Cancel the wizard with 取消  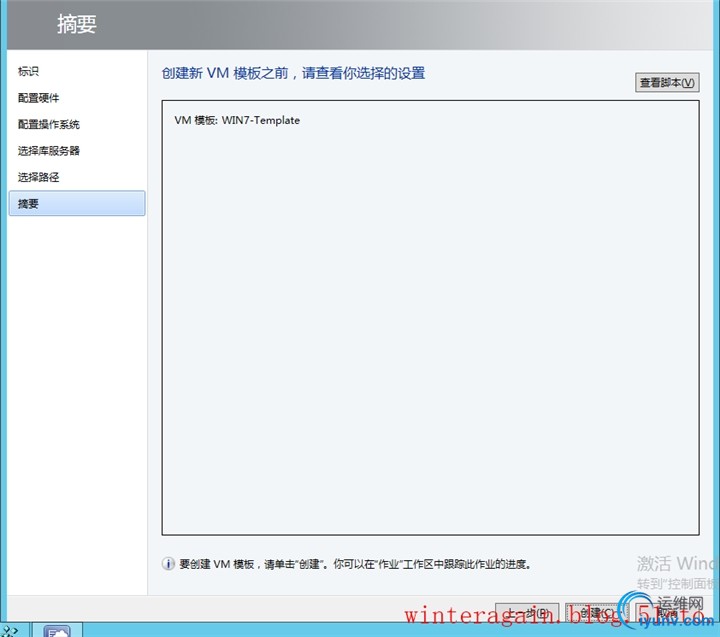pyautogui.click(x=669, y=613)
